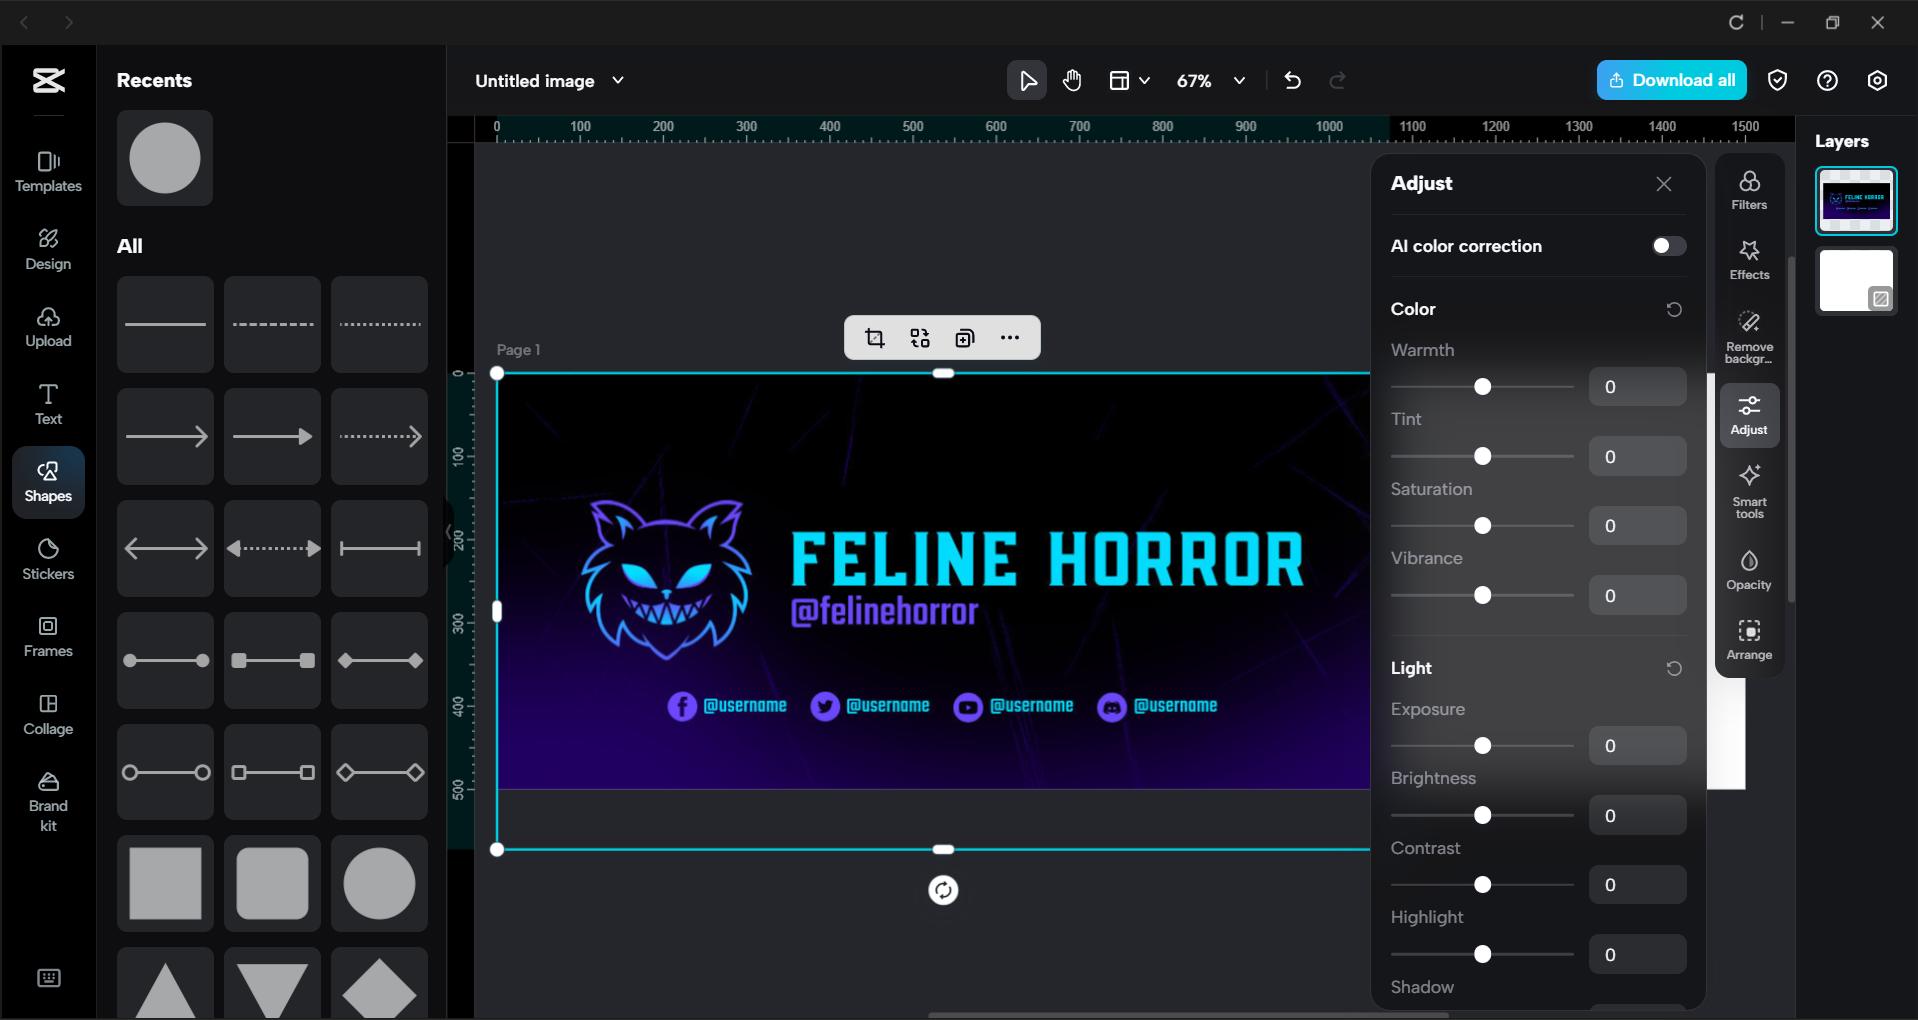
Task: Enable AI color correction
Action: pos(1666,246)
